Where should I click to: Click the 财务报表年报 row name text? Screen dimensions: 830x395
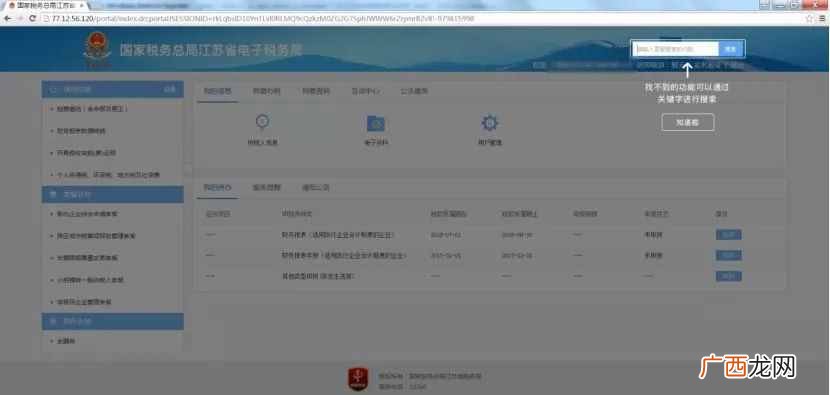coord(344,255)
